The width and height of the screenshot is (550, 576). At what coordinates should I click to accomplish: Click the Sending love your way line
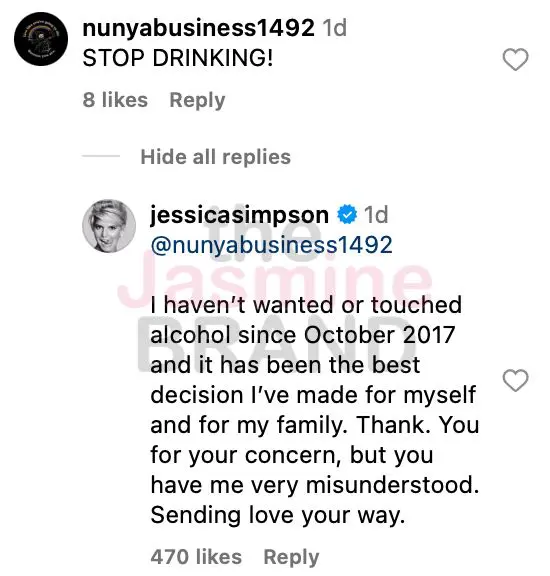click(278, 515)
